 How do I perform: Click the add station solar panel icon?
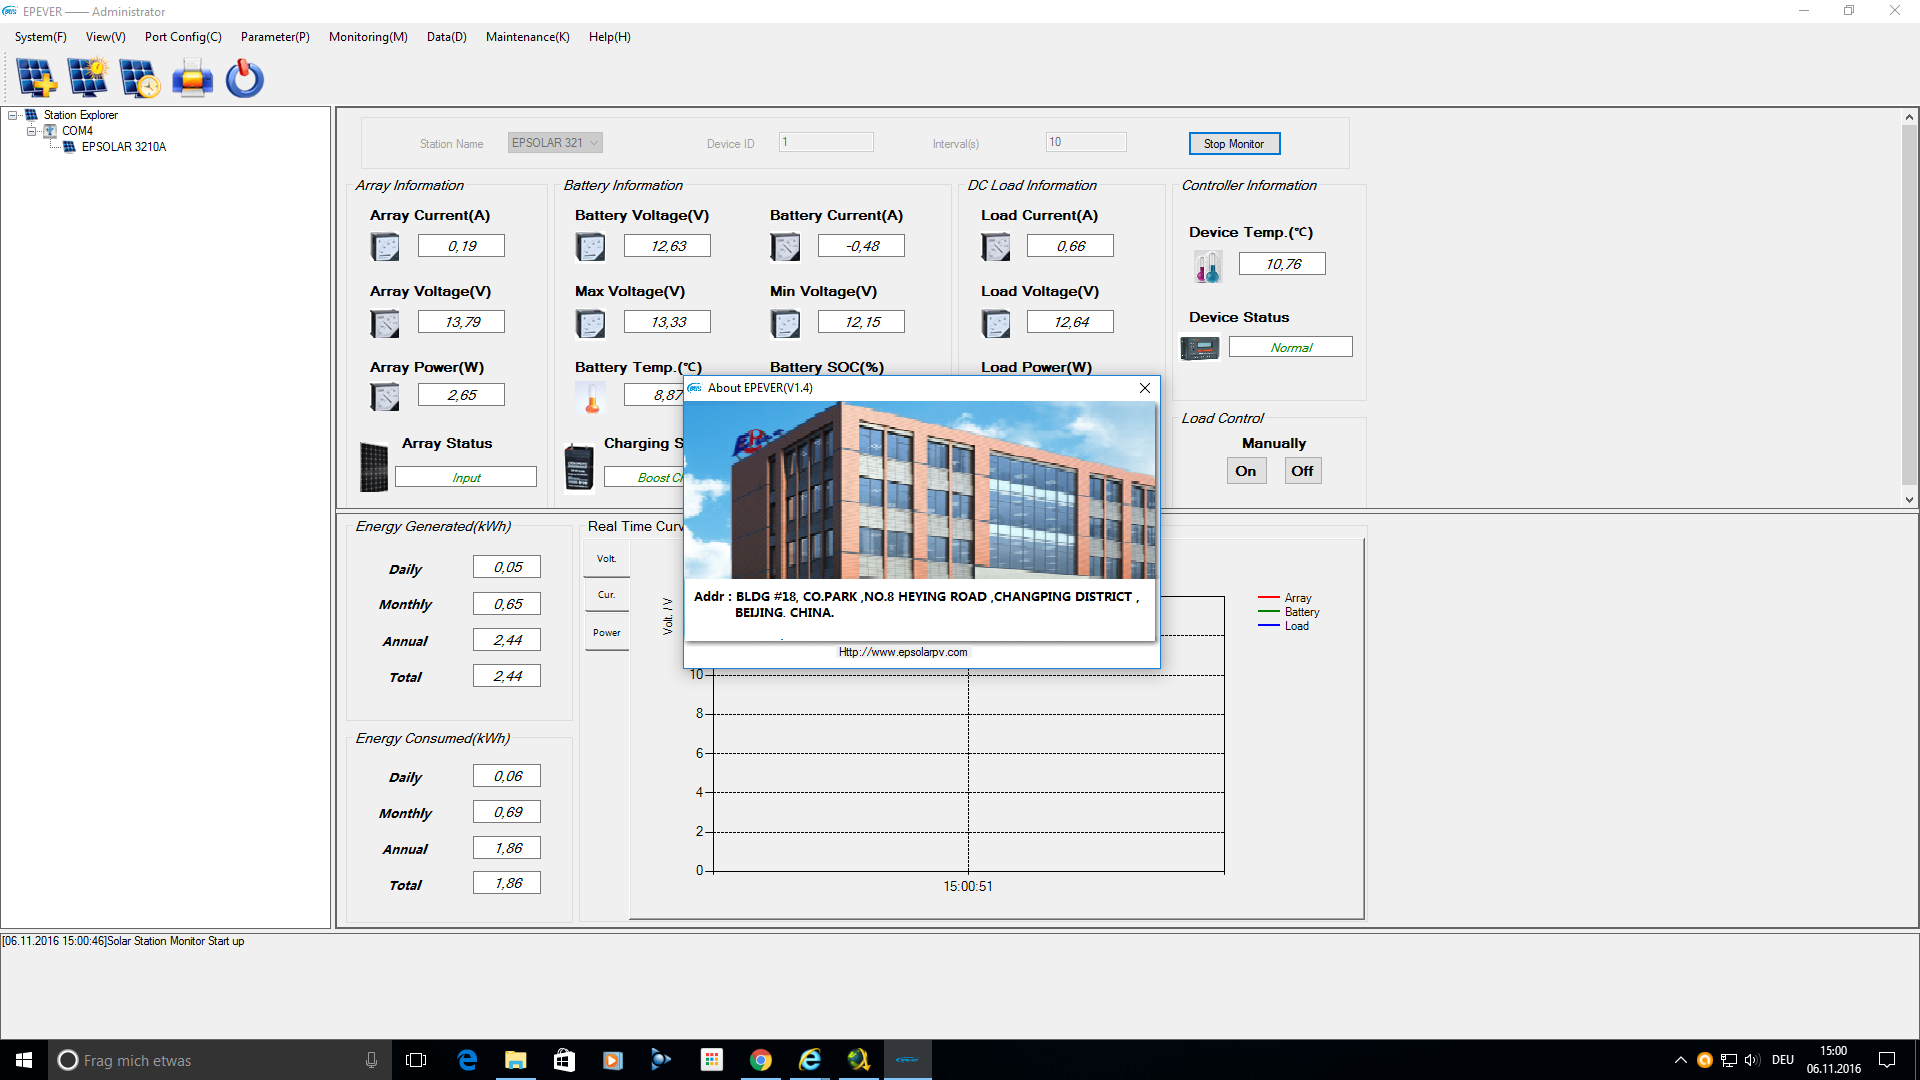36,78
